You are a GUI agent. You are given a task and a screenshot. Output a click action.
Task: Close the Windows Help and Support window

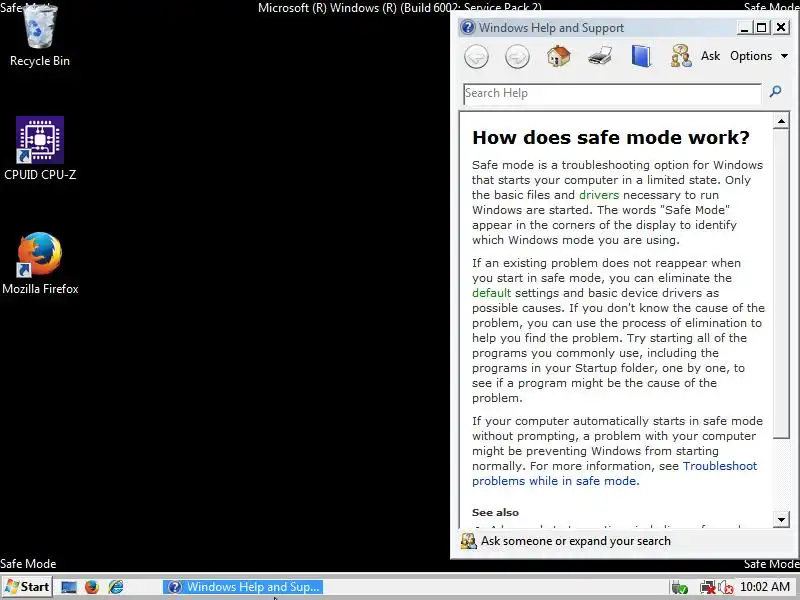click(781, 28)
